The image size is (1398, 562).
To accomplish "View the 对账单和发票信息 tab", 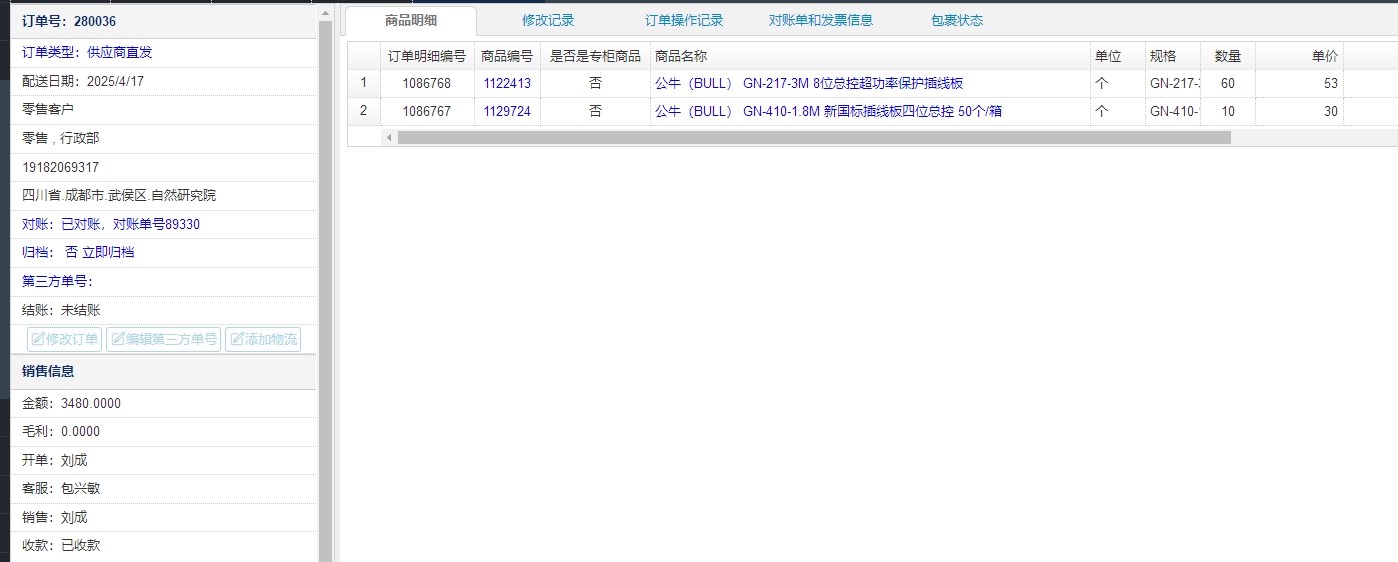I will coord(821,21).
